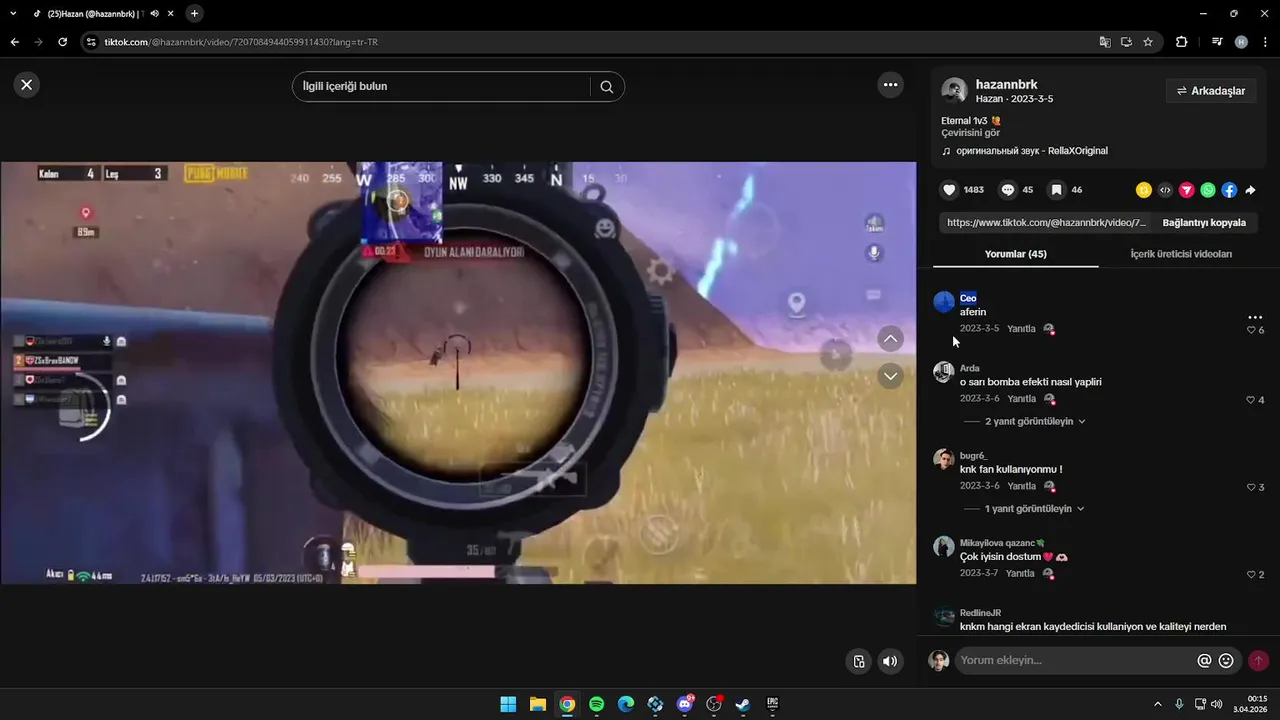Open Discord from taskbar
This screenshot has width=1280, height=720.
pyautogui.click(x=685, y=704)
